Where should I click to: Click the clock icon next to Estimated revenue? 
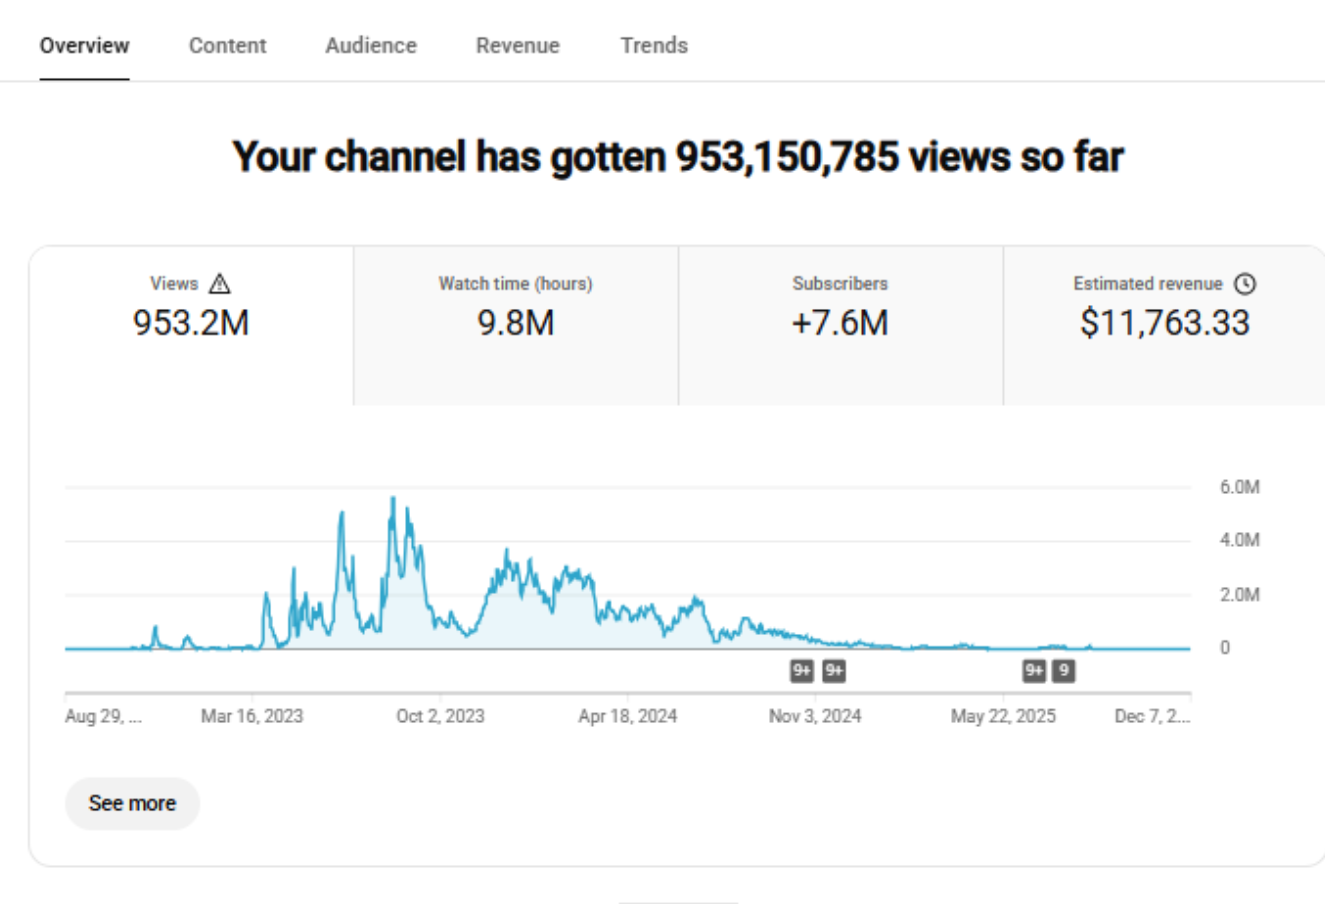click(1244, 284)
